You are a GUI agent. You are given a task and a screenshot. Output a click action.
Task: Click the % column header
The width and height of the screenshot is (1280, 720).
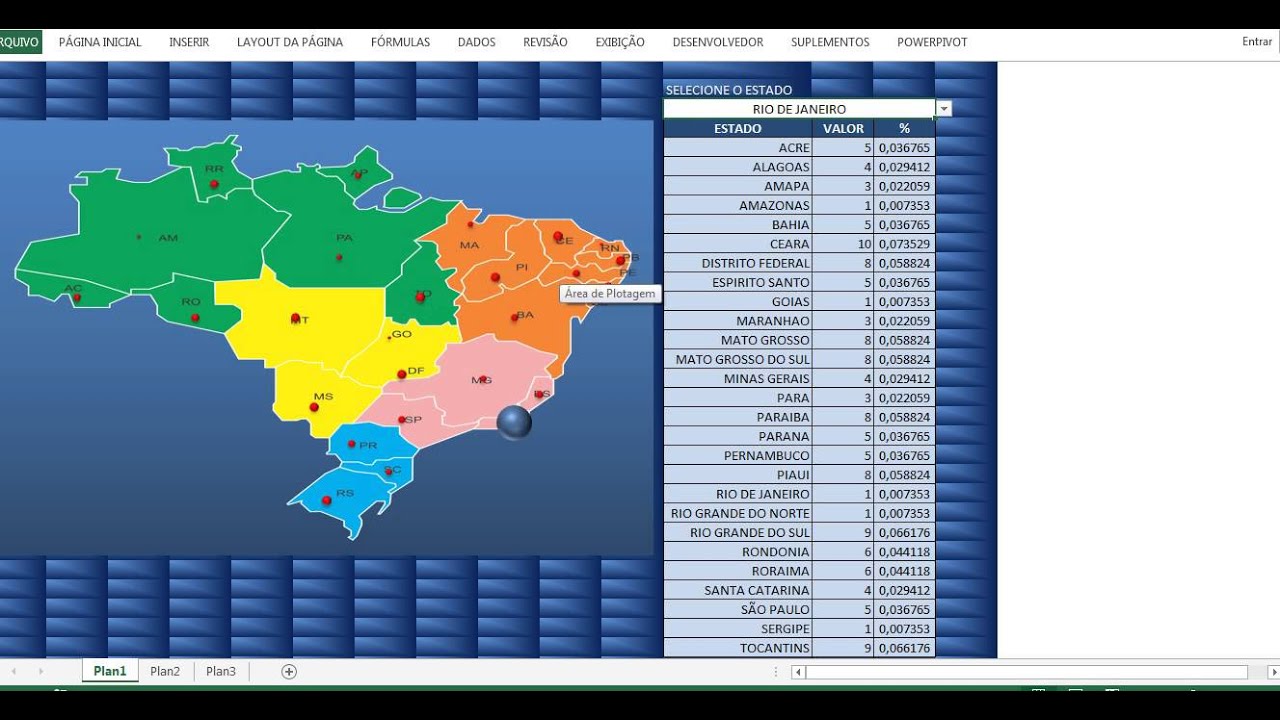pyautogui.click(x=904, y=128)
